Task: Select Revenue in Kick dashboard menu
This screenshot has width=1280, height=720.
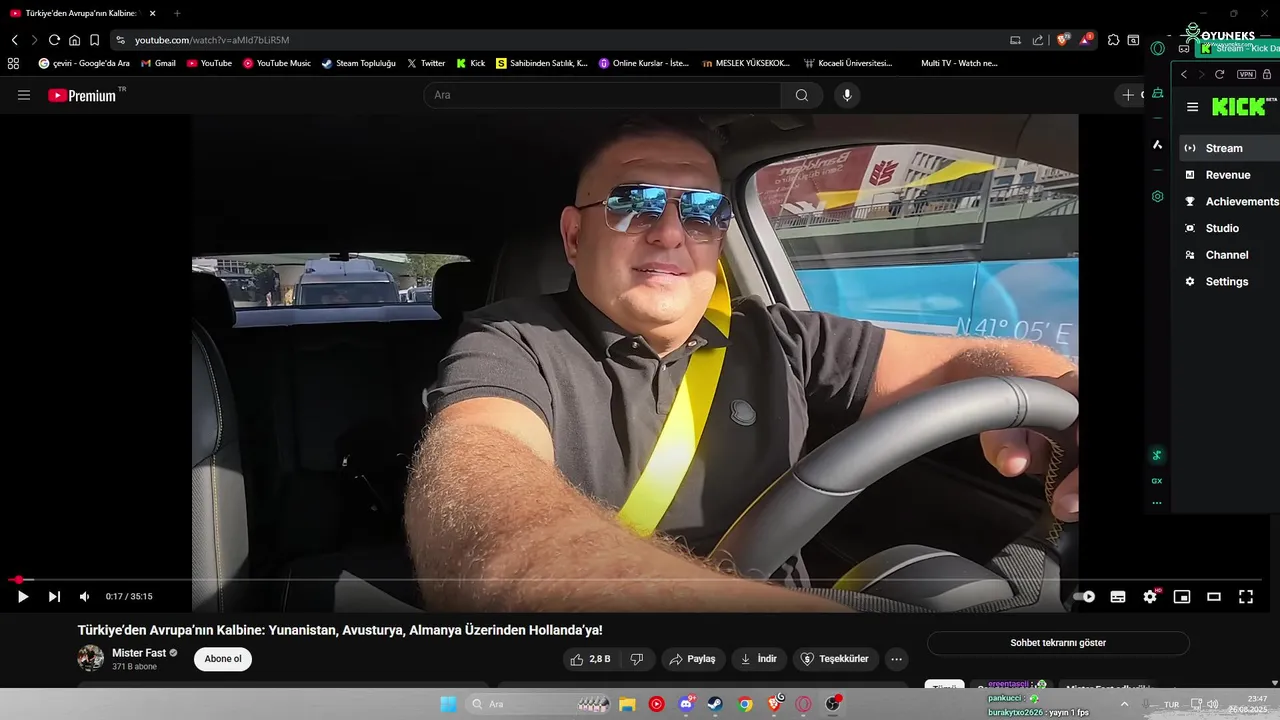Action: pos(1229,175)
